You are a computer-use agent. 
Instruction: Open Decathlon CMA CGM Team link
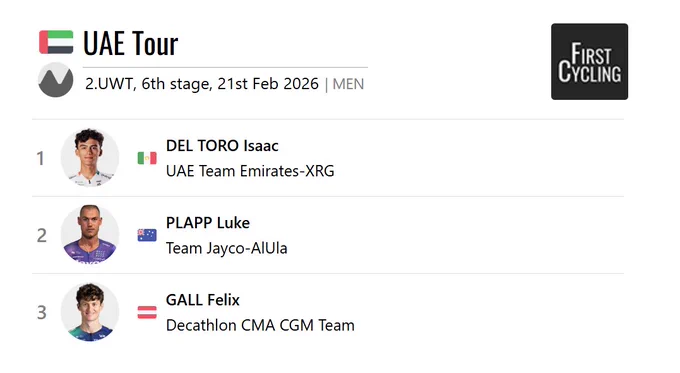pos(260,325)
